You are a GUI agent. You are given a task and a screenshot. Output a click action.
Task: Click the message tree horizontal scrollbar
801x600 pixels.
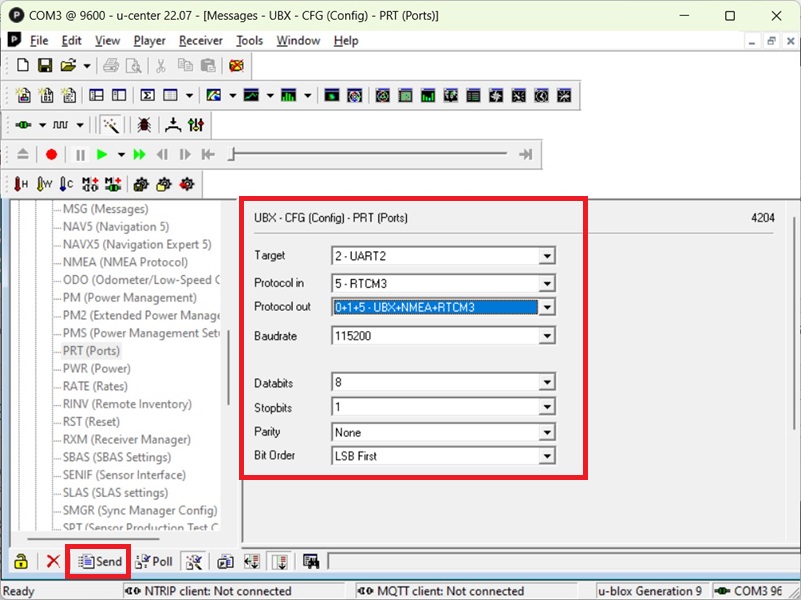click(x=93, y=538)
